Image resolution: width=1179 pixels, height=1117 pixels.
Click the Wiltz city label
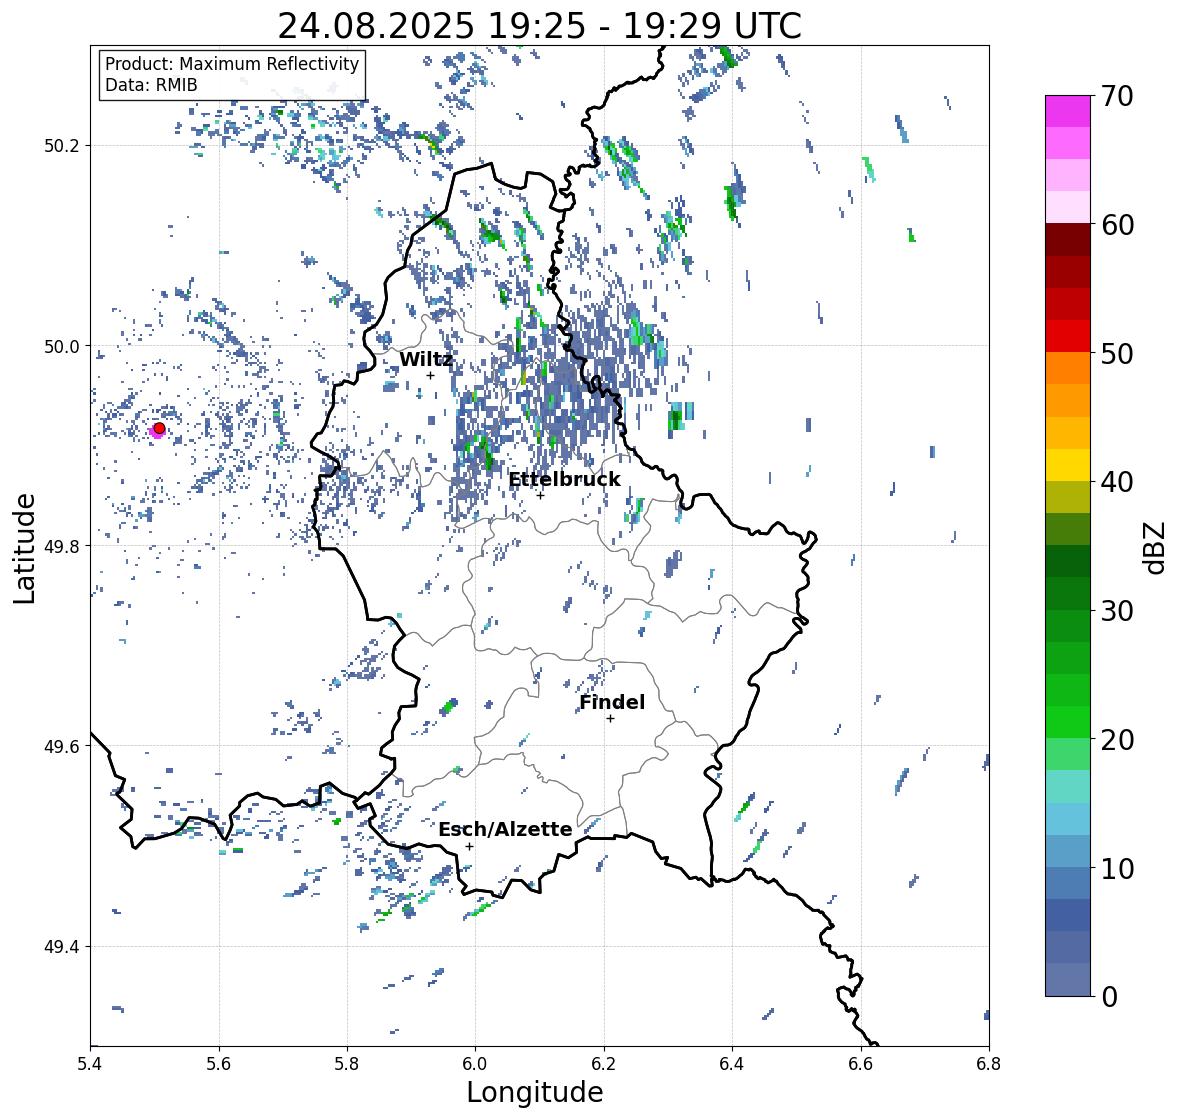(x=426, y=359)
